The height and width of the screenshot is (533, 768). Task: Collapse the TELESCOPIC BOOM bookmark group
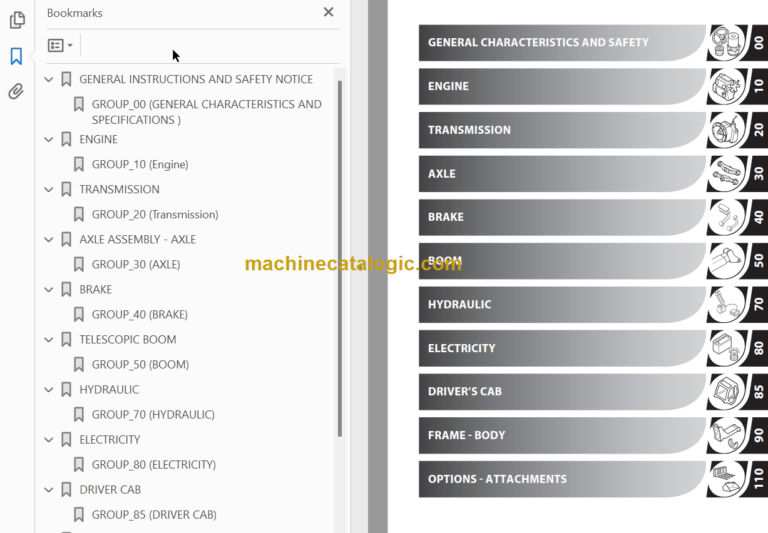[48, 339]
